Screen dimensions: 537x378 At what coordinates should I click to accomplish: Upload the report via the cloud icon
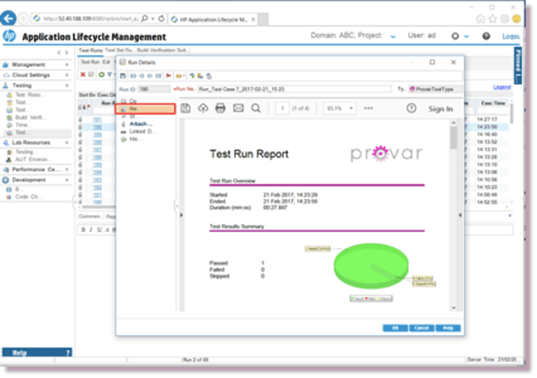click(203, 108)
